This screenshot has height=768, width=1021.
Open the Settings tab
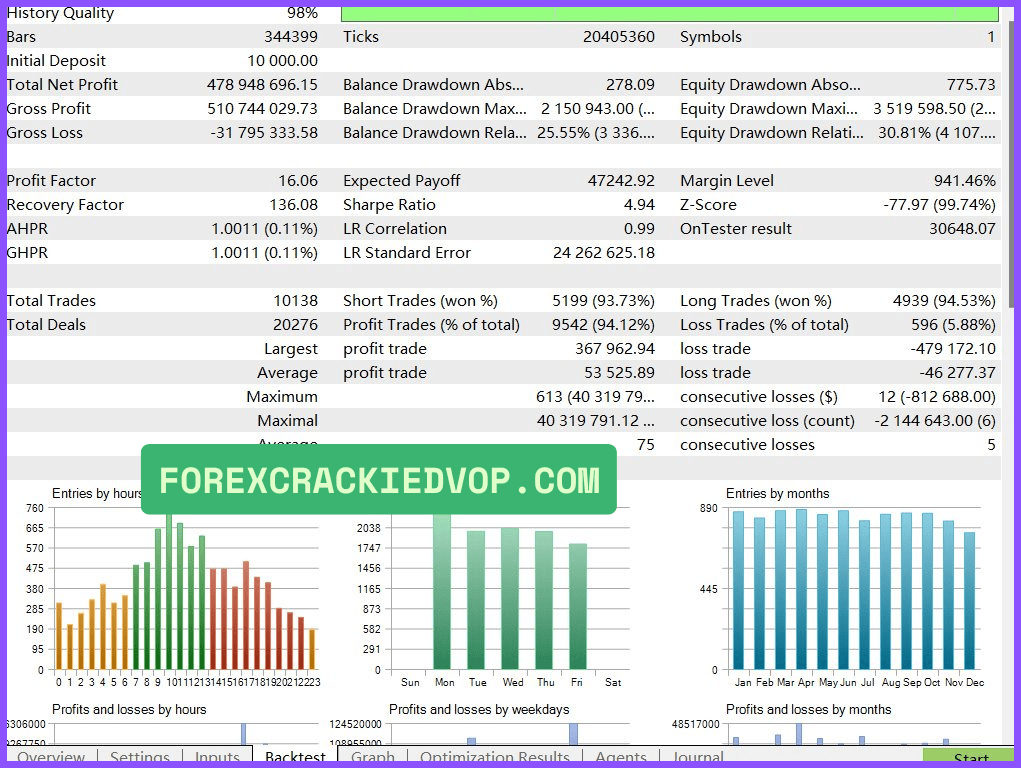pyautogui.click(x=139, y=757)
